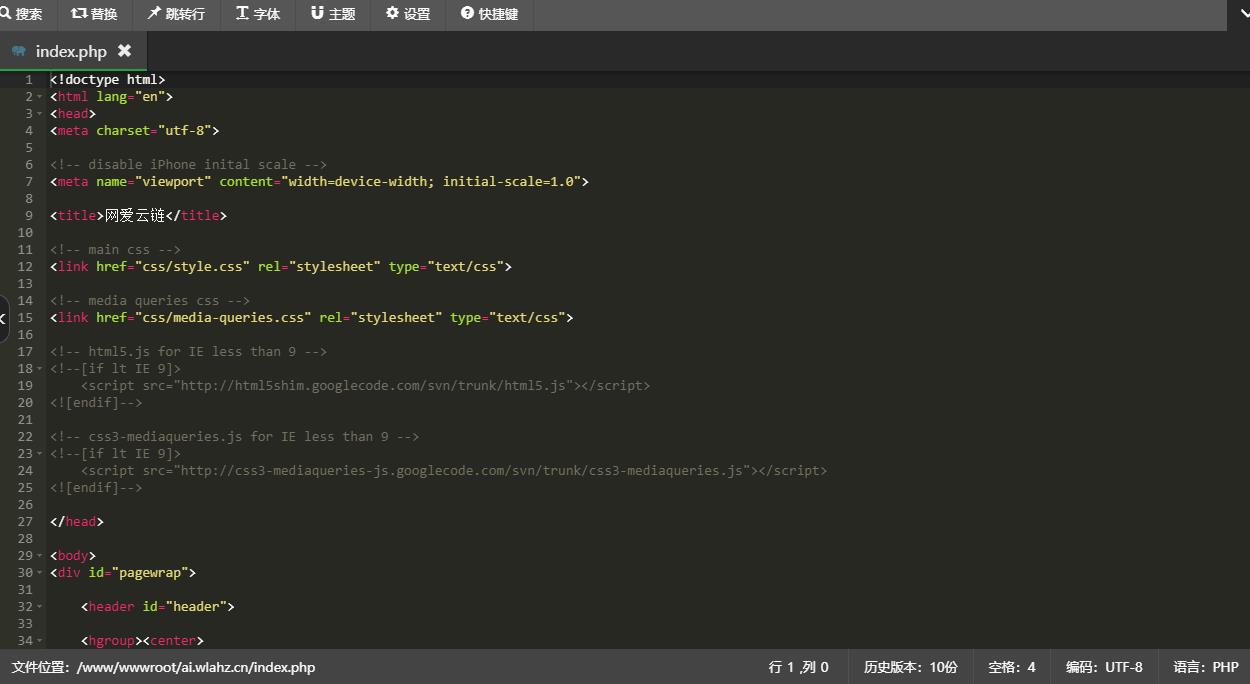Collapse the hgroup fold on line 34
This screenshot has height=684, width=1250.
[x=40, y=641]
